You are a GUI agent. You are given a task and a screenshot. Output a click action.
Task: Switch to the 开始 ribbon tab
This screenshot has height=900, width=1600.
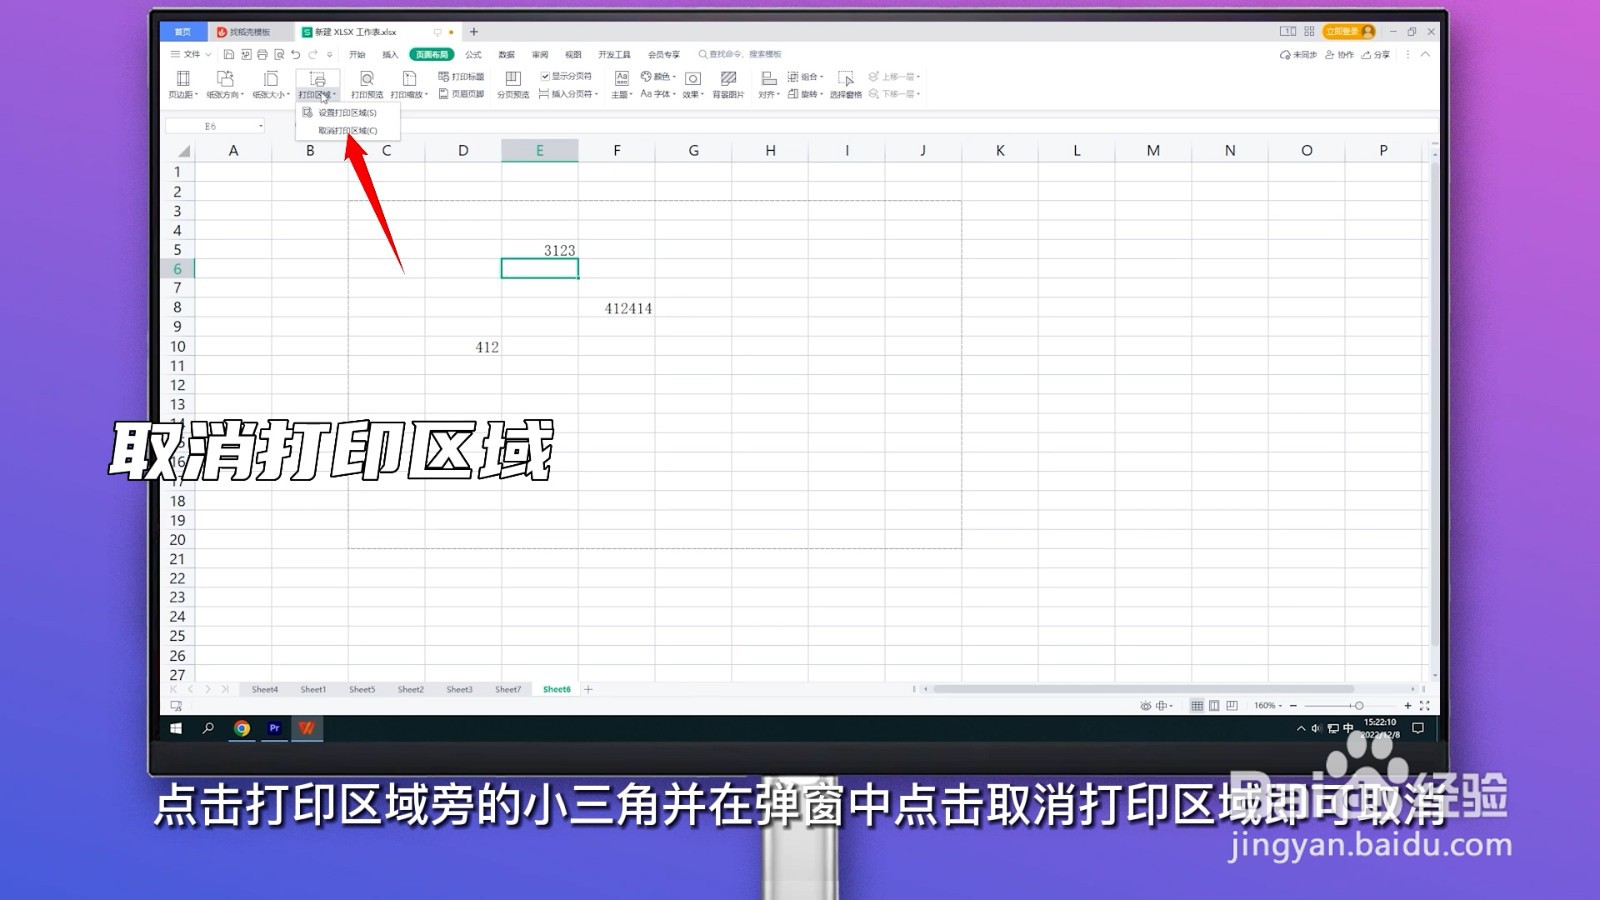point(357,54)
